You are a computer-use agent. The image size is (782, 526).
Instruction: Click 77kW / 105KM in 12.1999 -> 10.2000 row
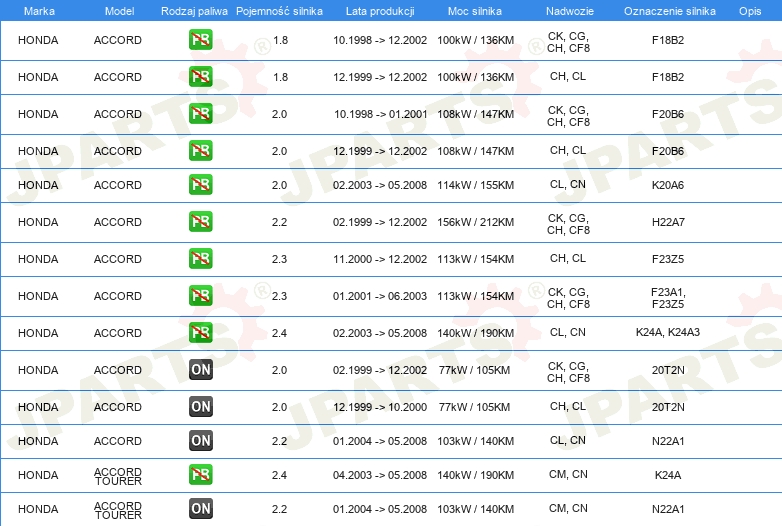point(474,407)
